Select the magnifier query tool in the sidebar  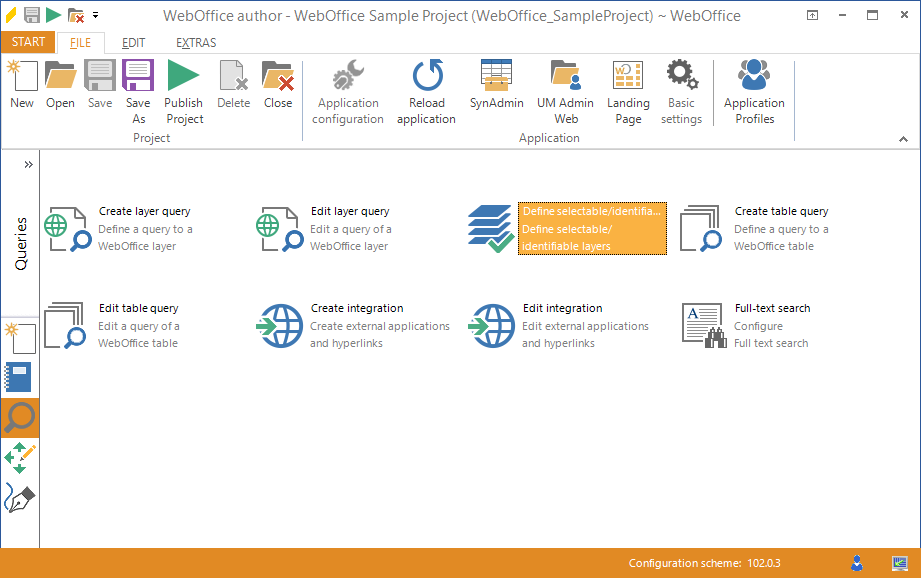point(18,417)
